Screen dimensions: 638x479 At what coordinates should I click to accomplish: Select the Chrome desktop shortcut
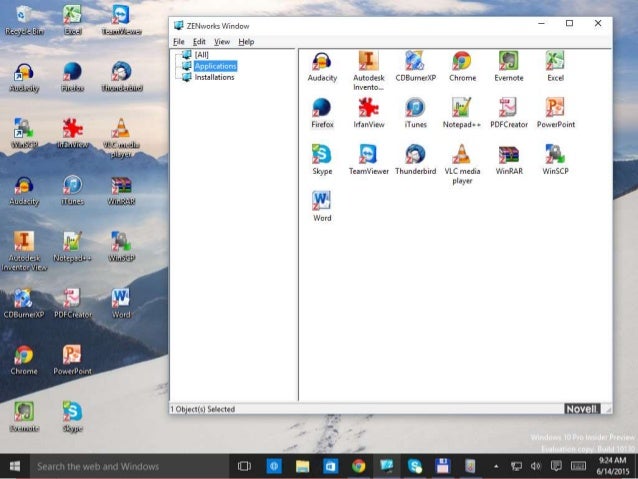(24, 360)
